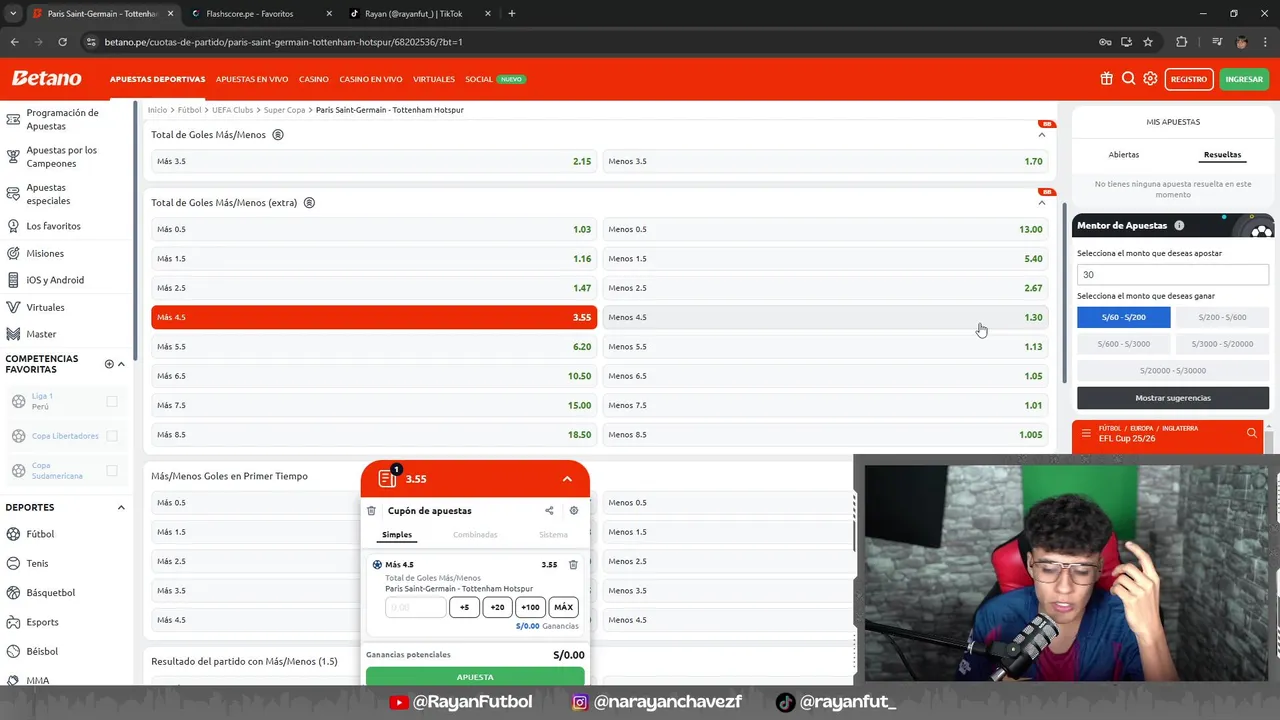Viewport: 1280px width, 720px height.
Task: Open Chrome tab search dropdown
Action: coord(13,14)
